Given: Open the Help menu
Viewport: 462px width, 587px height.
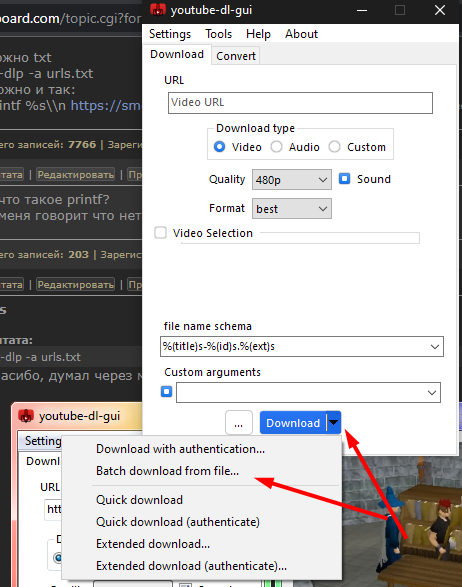Looking at the screenshot, I should pyautogui.click(x=258, y=34).
